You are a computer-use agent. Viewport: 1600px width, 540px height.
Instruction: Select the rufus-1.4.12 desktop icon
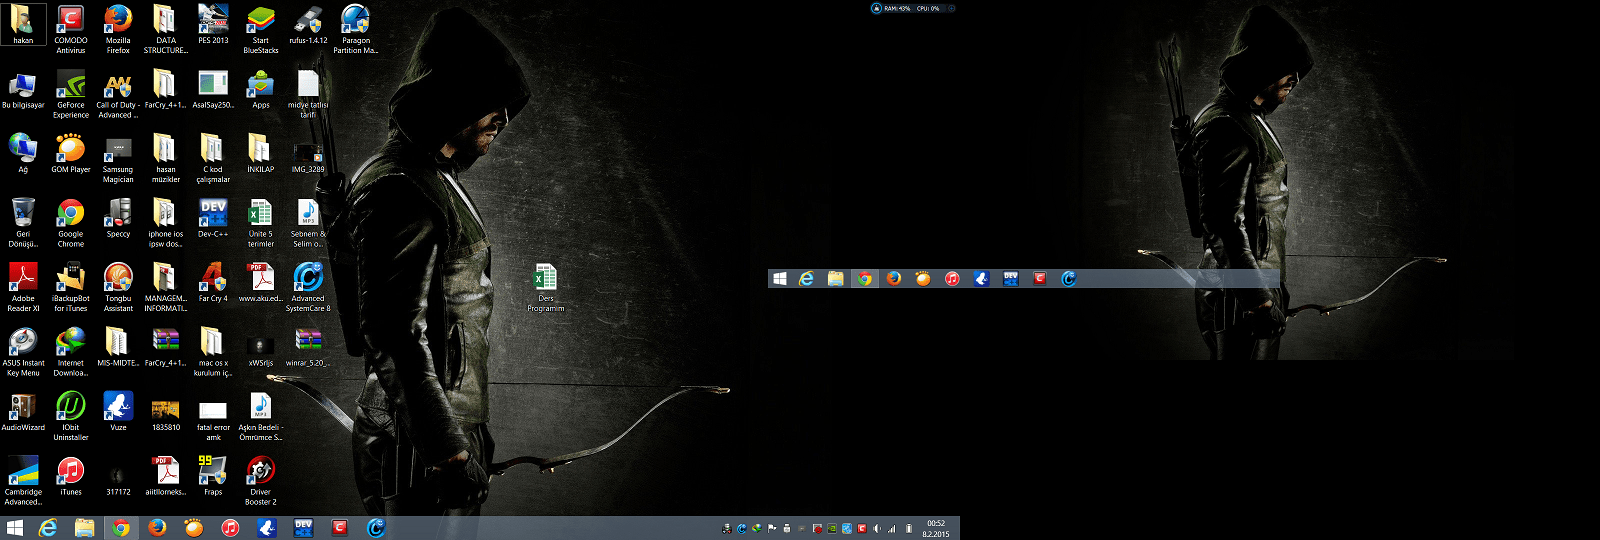(x=308, y=24)
